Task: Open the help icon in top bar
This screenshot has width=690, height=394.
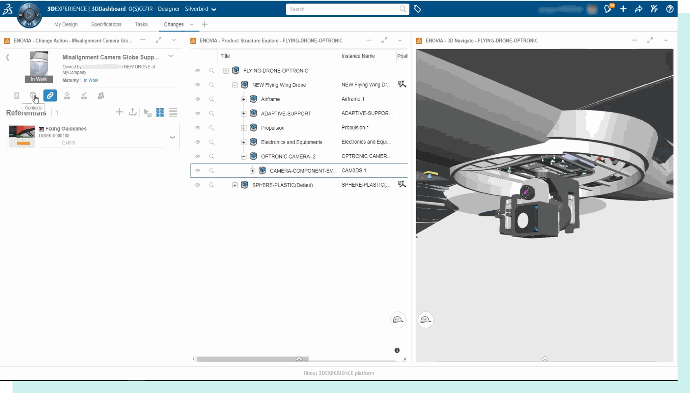Action: (670, 9)
